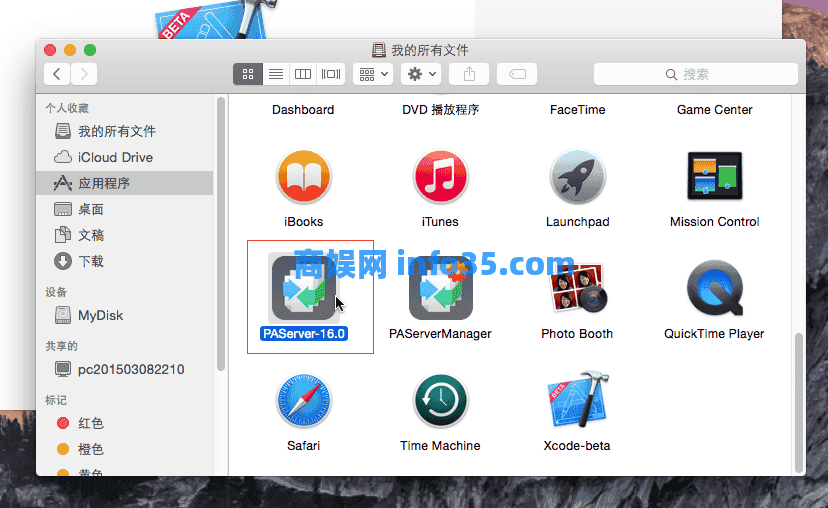Click the Launchpad label text
828x508 pixels.
tap(577, 222)
